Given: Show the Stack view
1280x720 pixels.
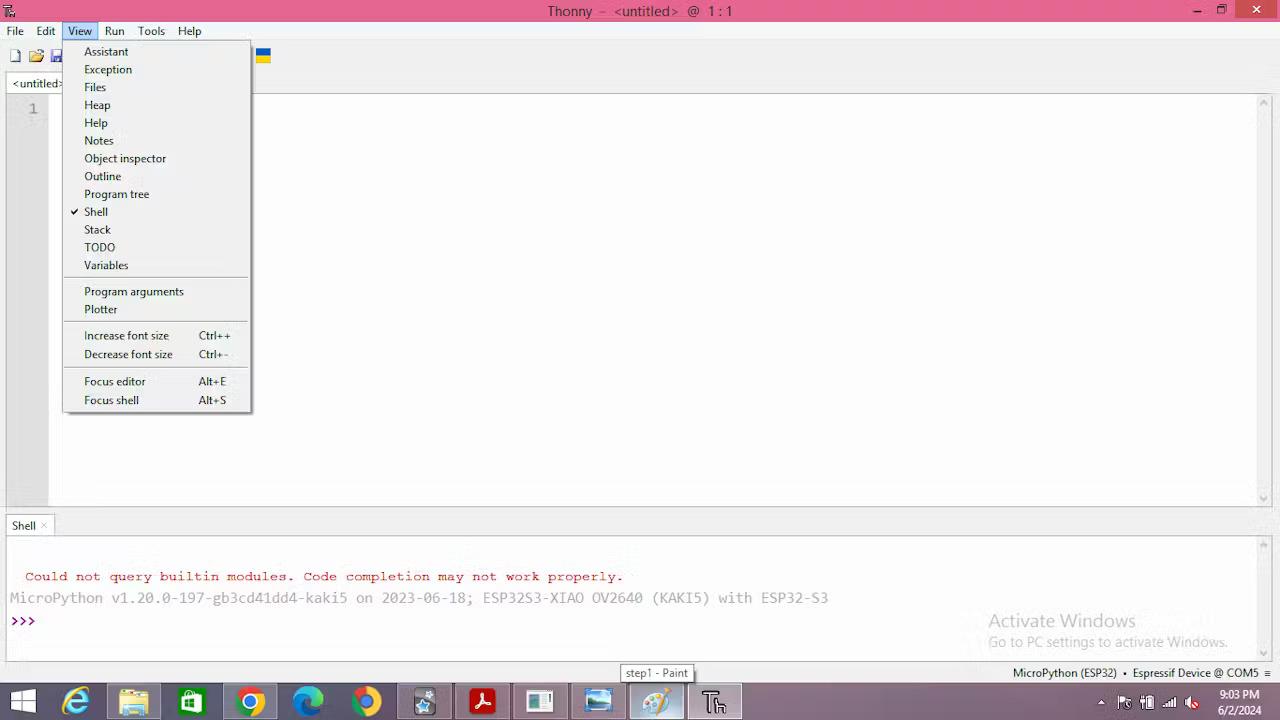Looking at the screenshot, I should click(157, 229).
